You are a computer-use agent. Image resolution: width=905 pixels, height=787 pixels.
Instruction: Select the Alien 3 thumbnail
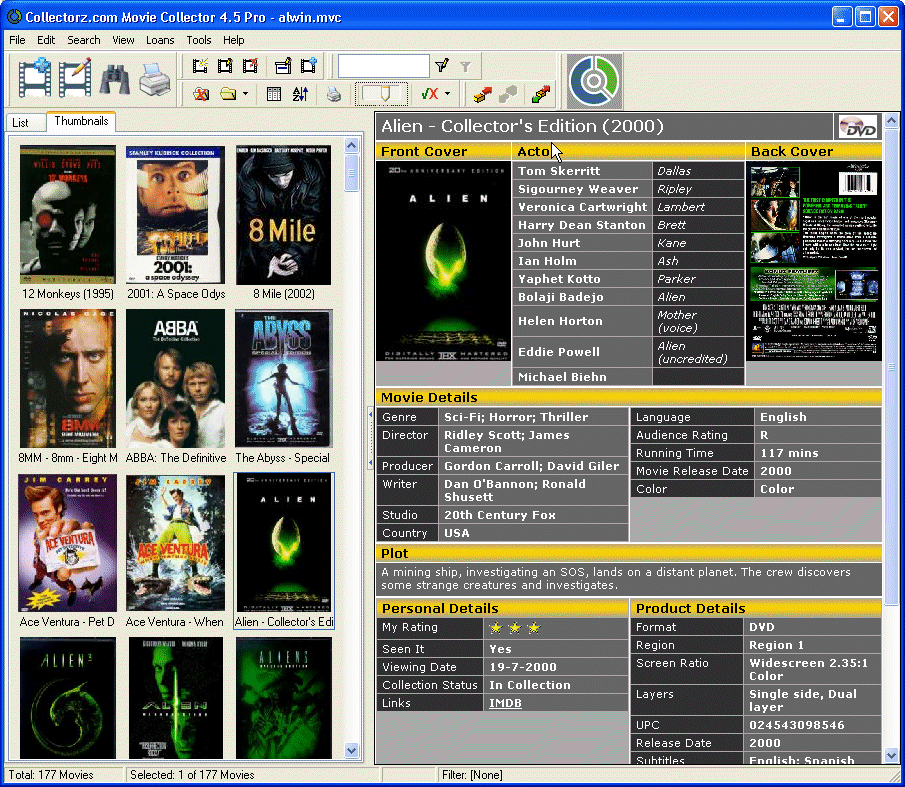(68, 698)
